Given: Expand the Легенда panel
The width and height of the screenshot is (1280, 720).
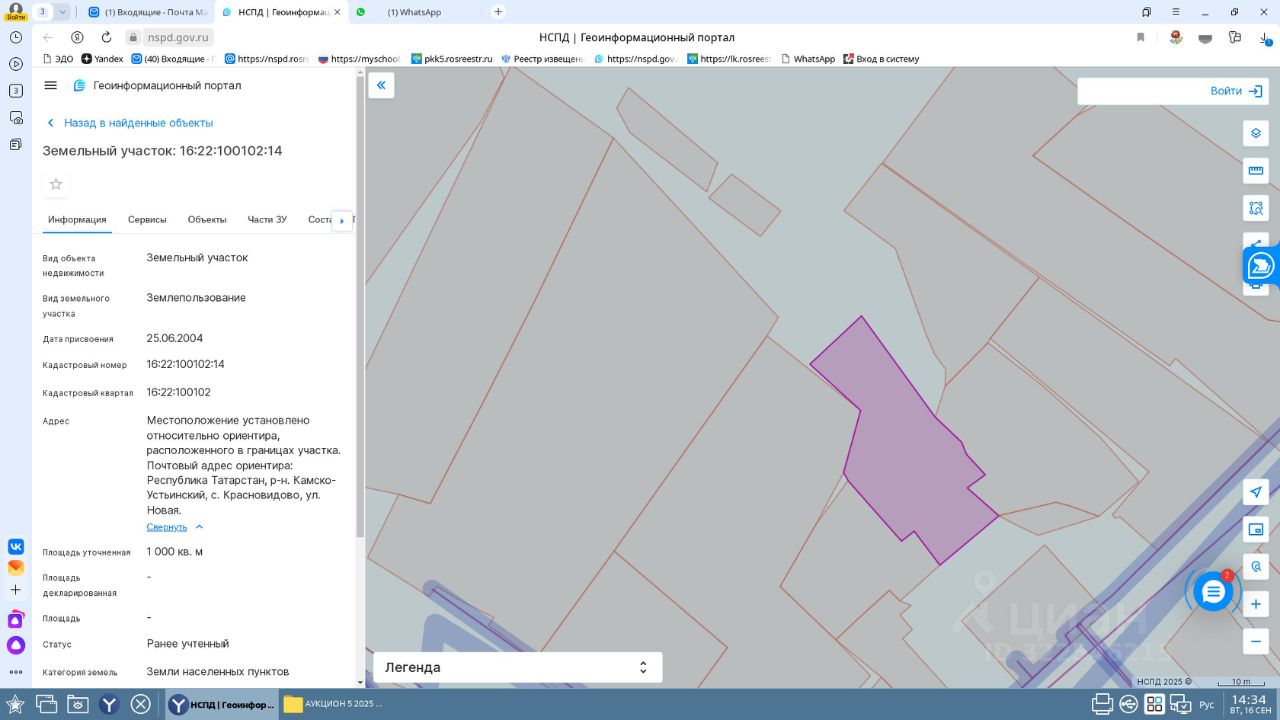Looking at the screenshot, I should (518, 667).
